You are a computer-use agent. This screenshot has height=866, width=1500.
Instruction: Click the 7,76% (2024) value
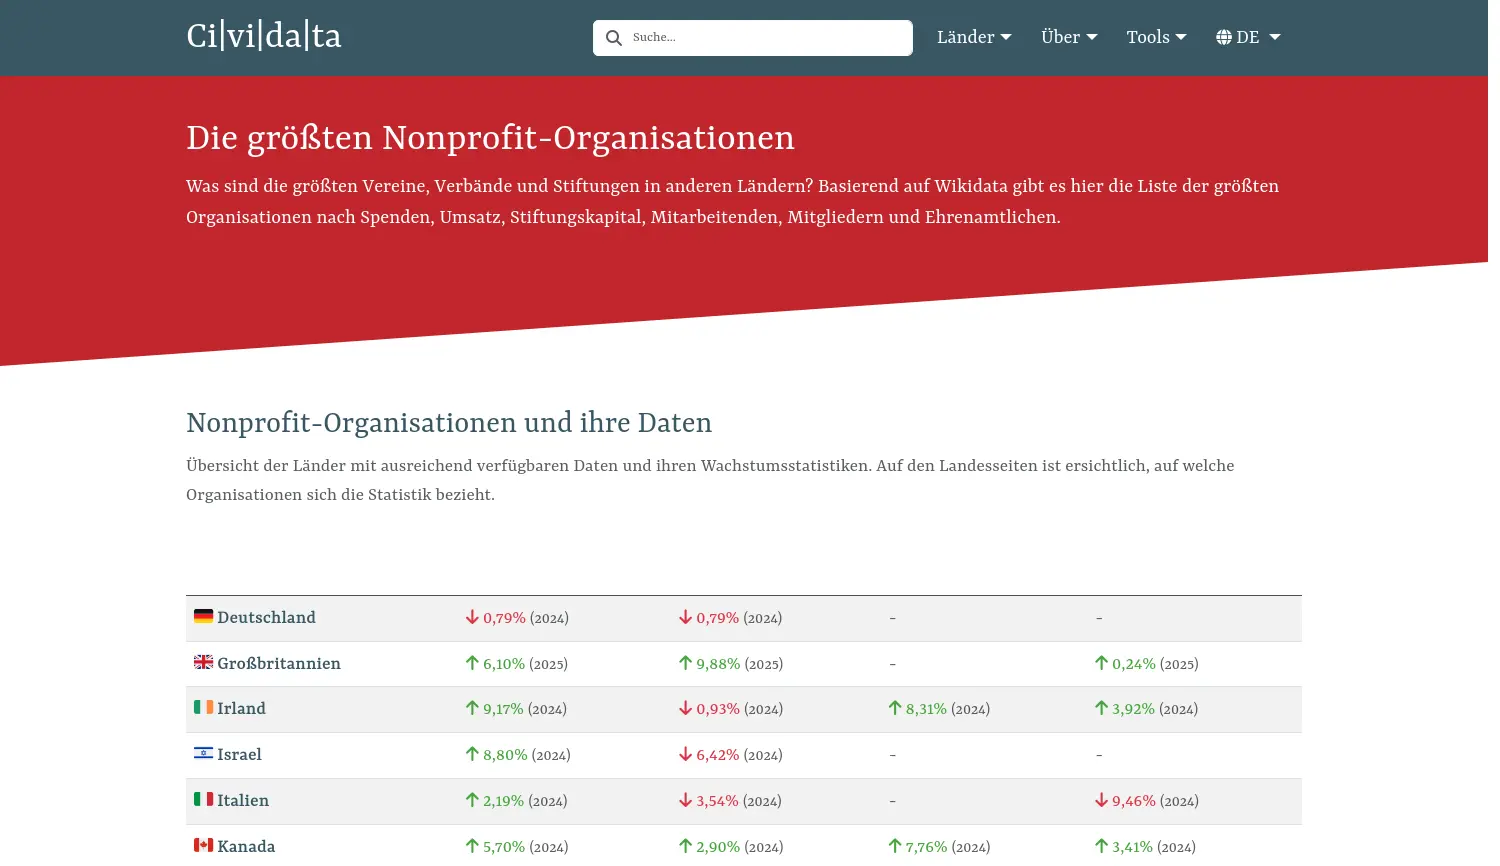[x=948, y=847]
